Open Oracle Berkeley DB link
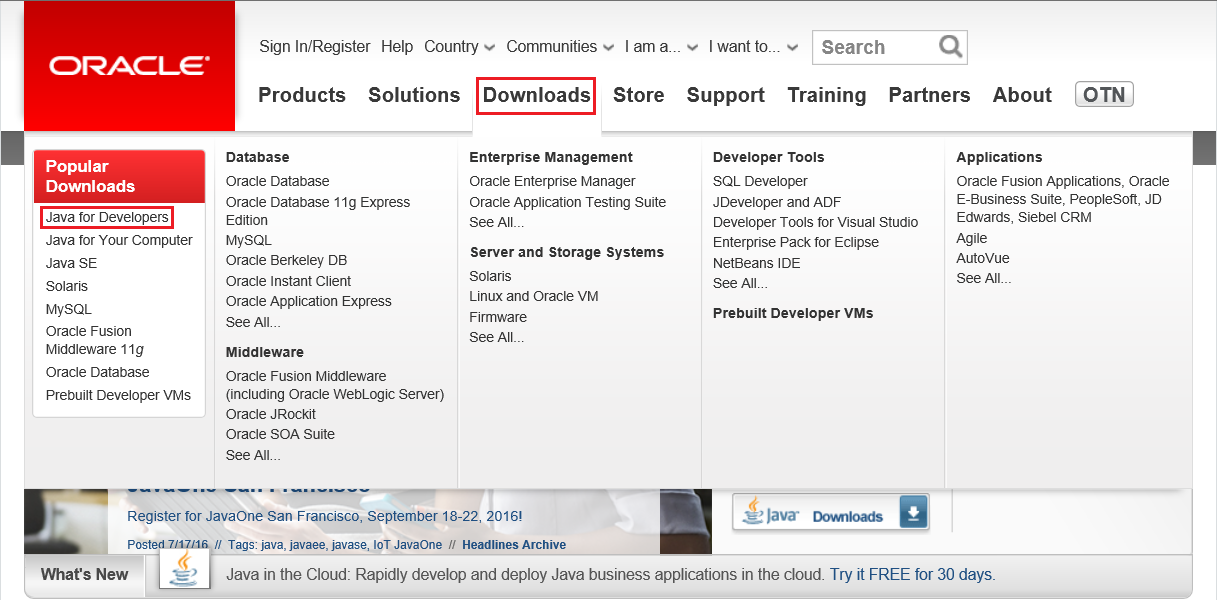Image resolution: width=1217 pixels, height=600 pixels. [286, 260]
